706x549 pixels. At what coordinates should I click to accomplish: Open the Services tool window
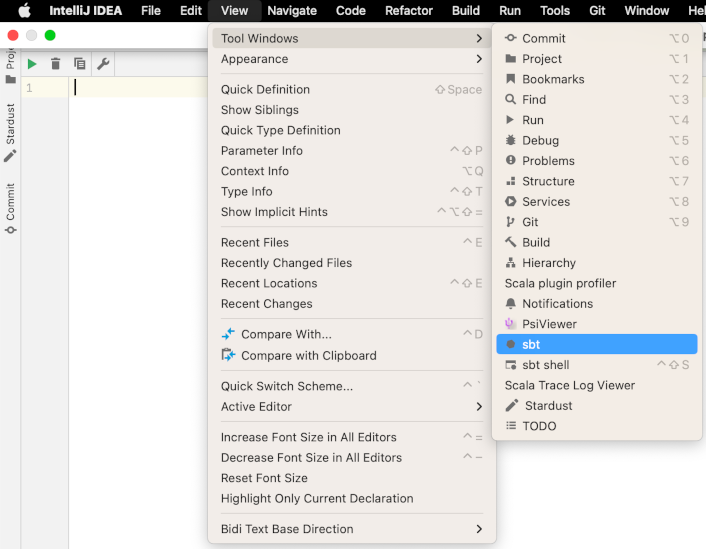coord(545,202)
